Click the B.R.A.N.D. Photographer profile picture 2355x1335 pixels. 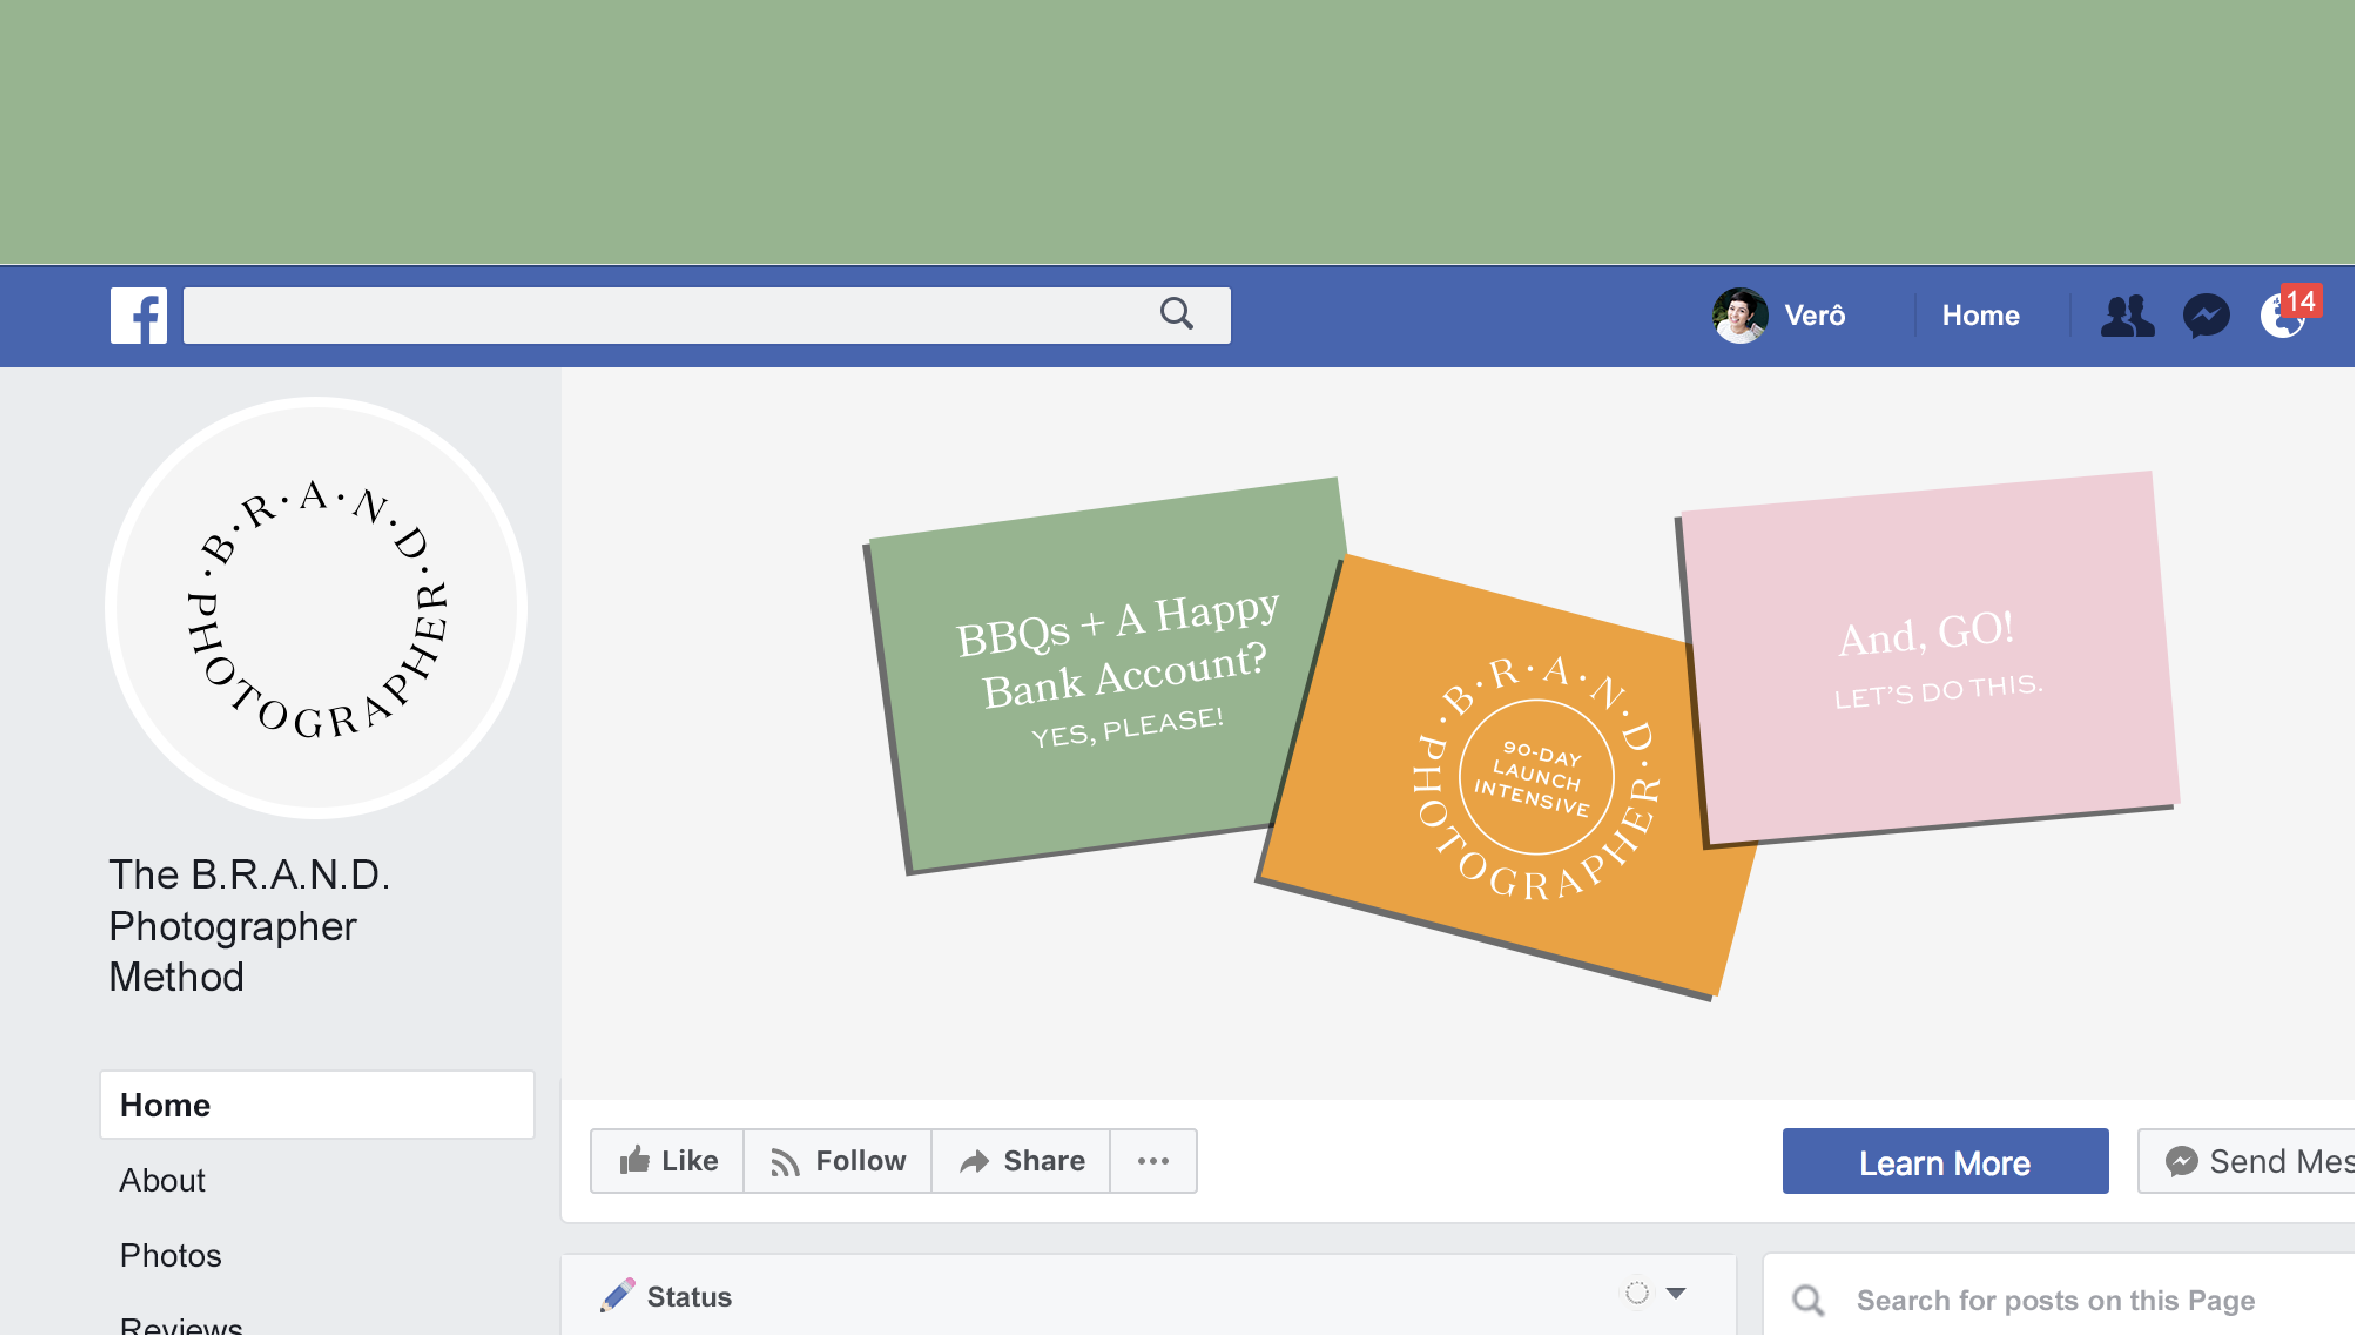(317, 607)
